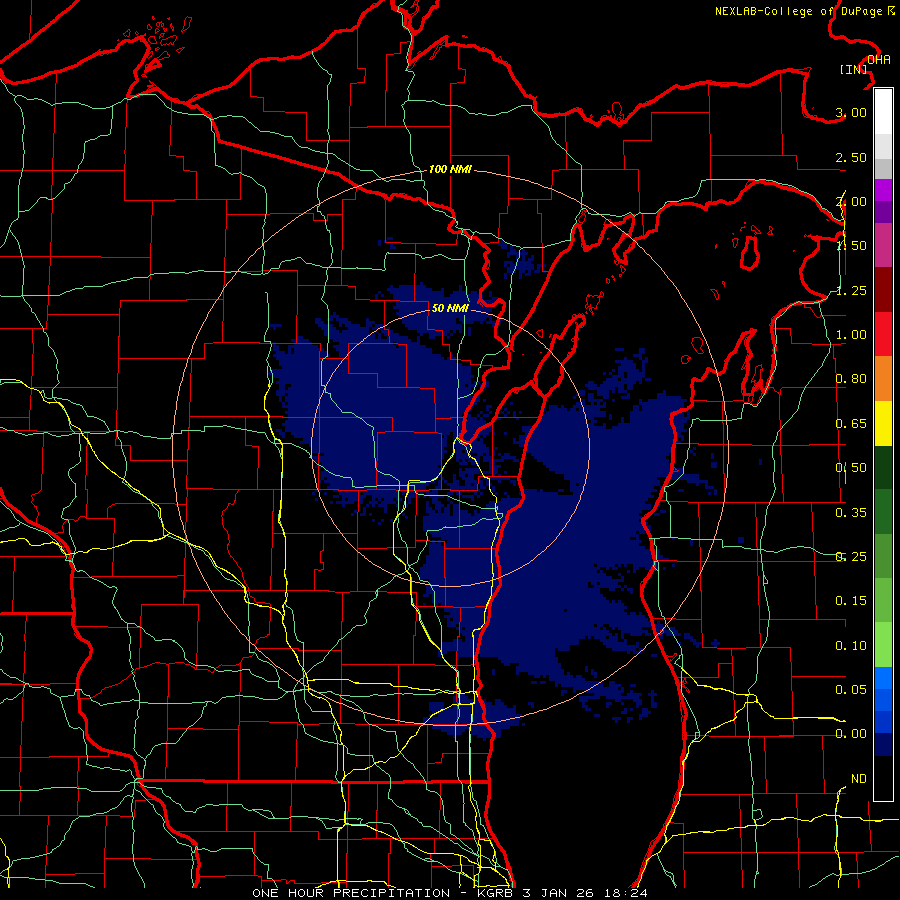Click the NEXLAB-College of DuPage credit text

[804, 11]
